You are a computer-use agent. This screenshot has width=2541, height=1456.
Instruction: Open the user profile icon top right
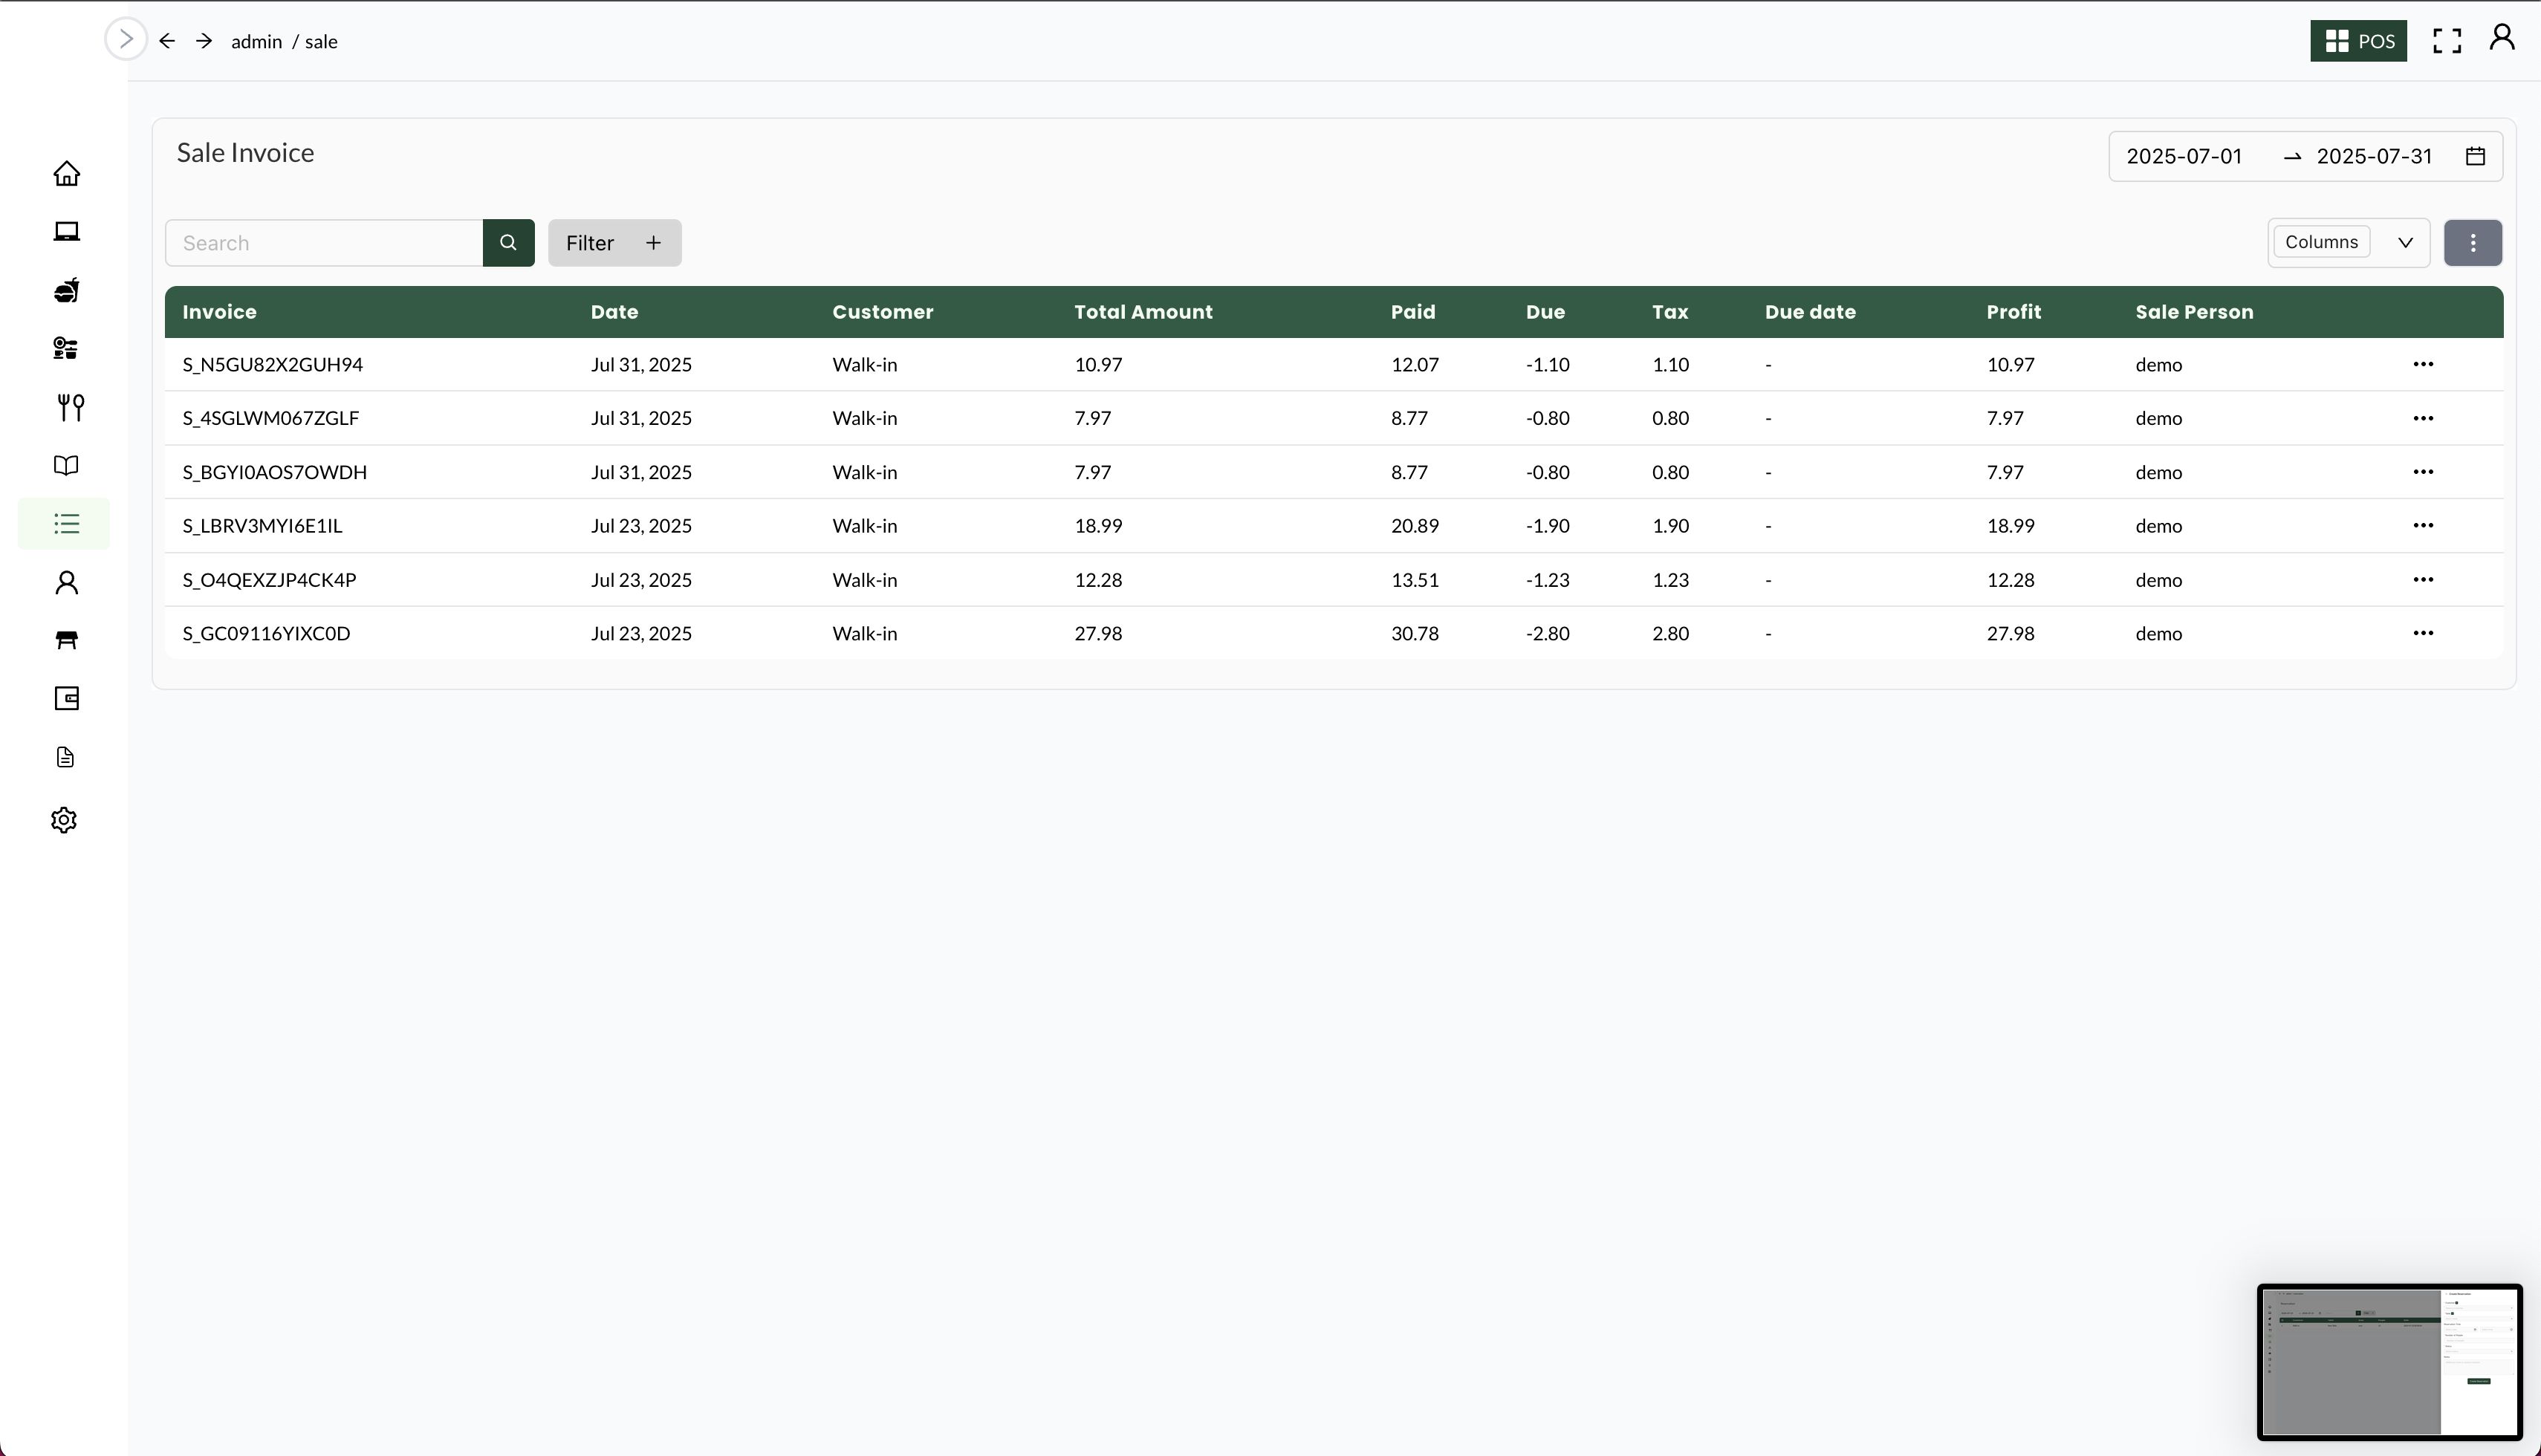tap(2501, 38)
